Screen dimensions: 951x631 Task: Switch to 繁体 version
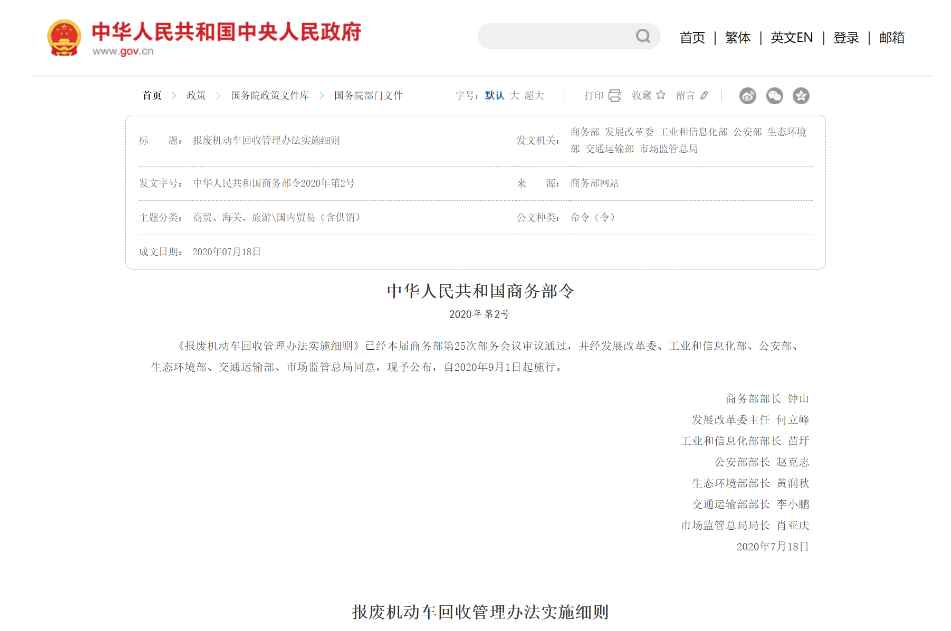tap(738, 38)
